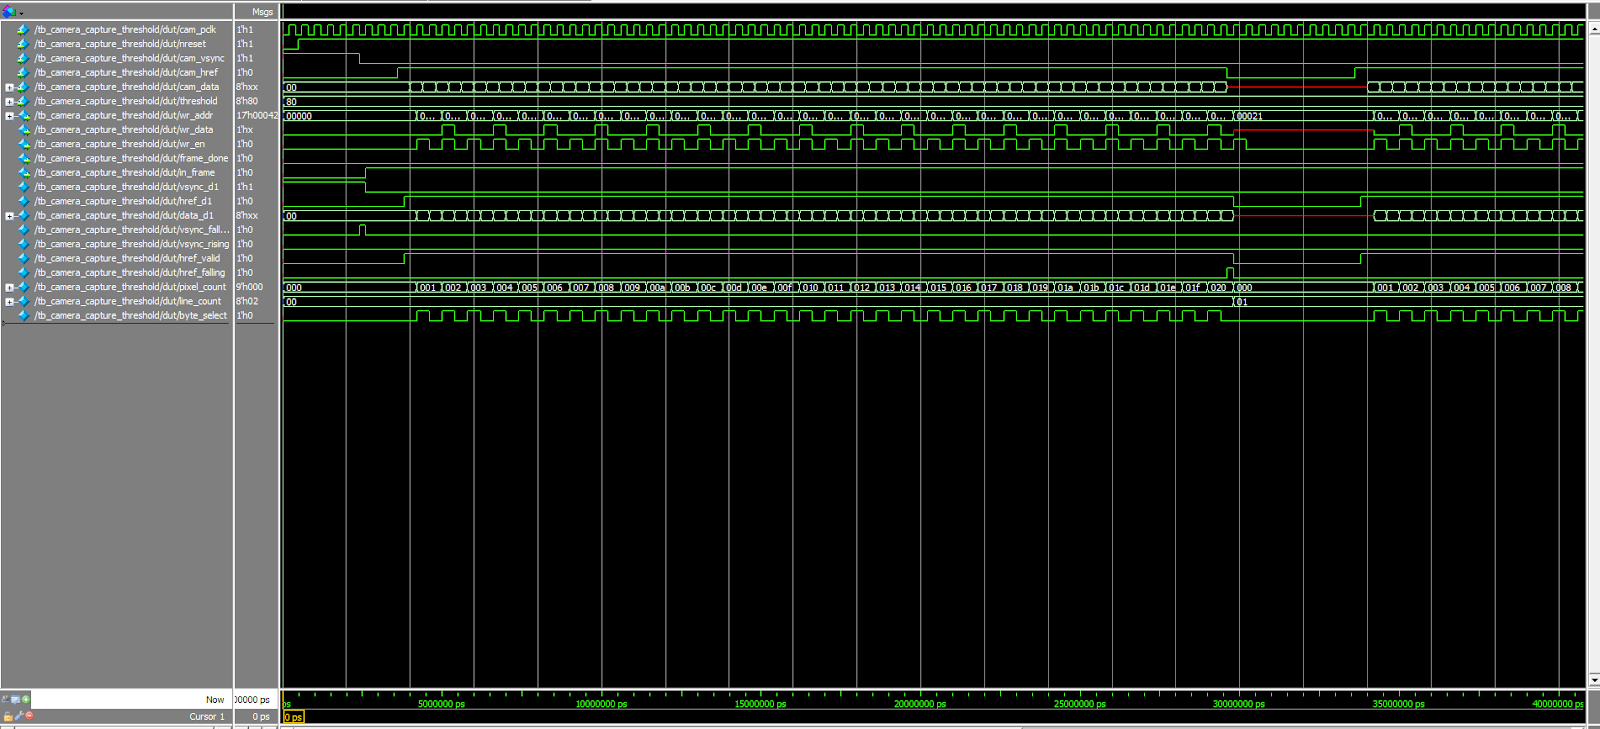The width and height of the screenshot is (1600, 729).
Task: Click the toggle leaf names icon
Action: pyautogui.click(x=5, y=699)
